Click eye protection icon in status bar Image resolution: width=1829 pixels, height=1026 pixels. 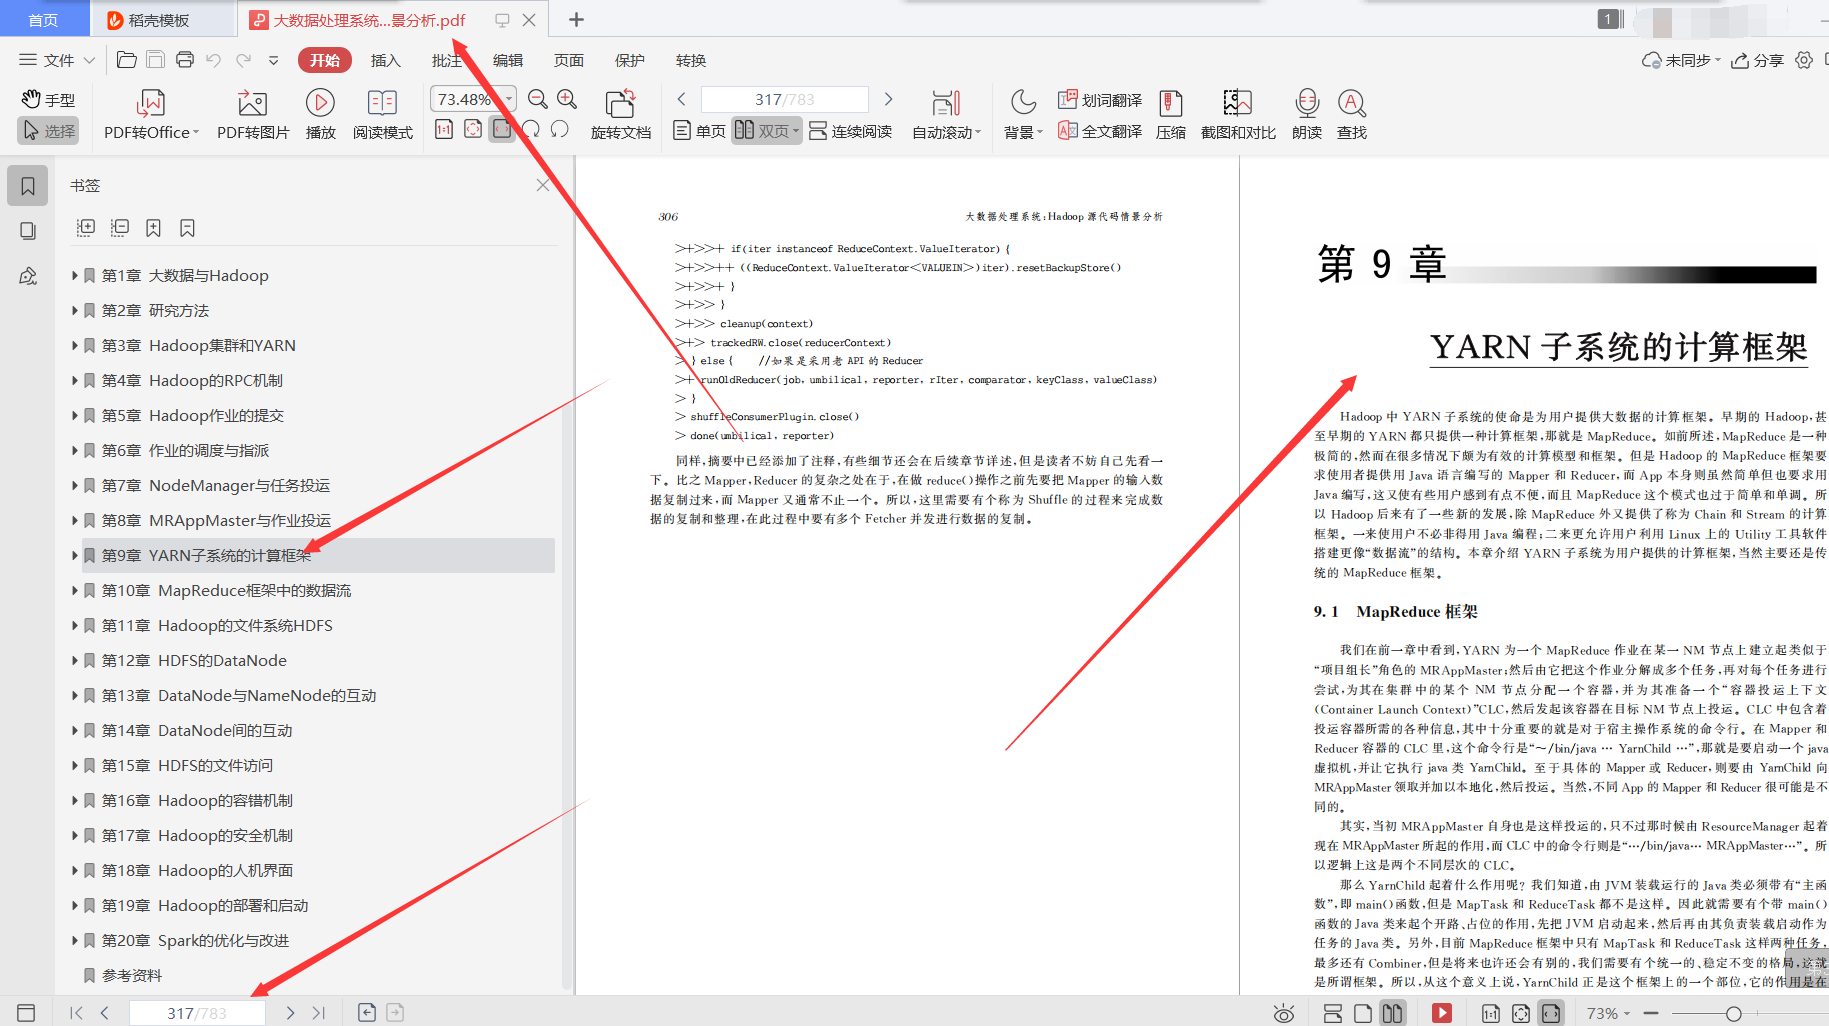[1284, 1013]
